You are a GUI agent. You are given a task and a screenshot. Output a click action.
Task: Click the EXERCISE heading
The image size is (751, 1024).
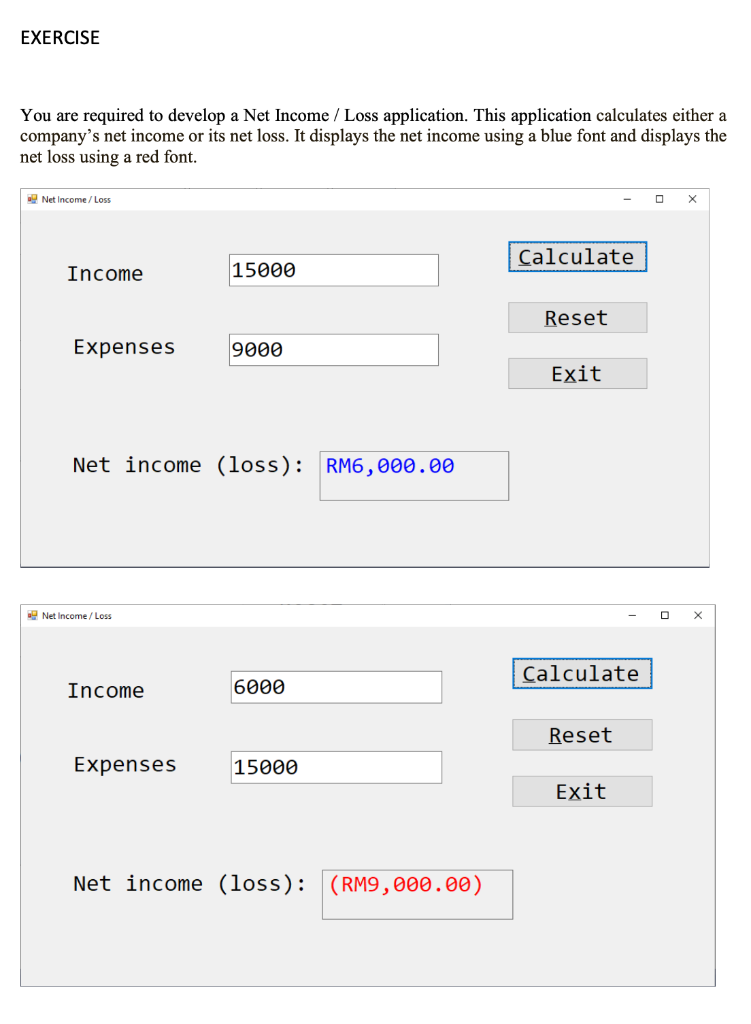coord(60,38)
